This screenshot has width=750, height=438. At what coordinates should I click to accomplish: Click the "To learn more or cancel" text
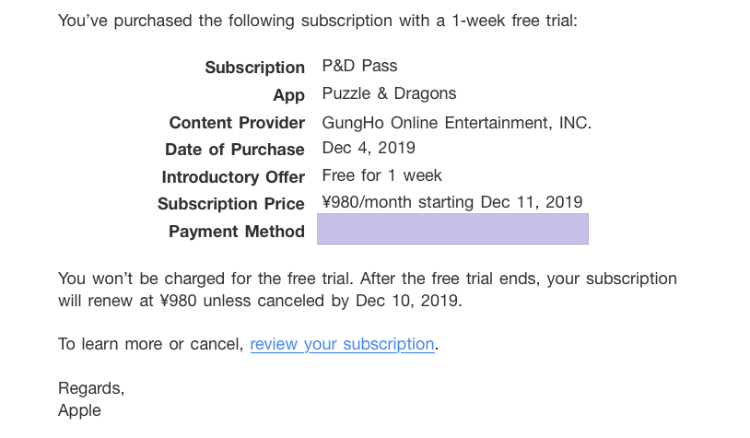point(150,344)
